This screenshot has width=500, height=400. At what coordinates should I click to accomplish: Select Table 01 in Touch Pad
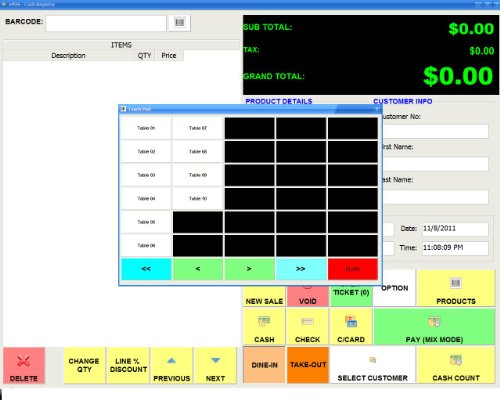coord(146,128)
